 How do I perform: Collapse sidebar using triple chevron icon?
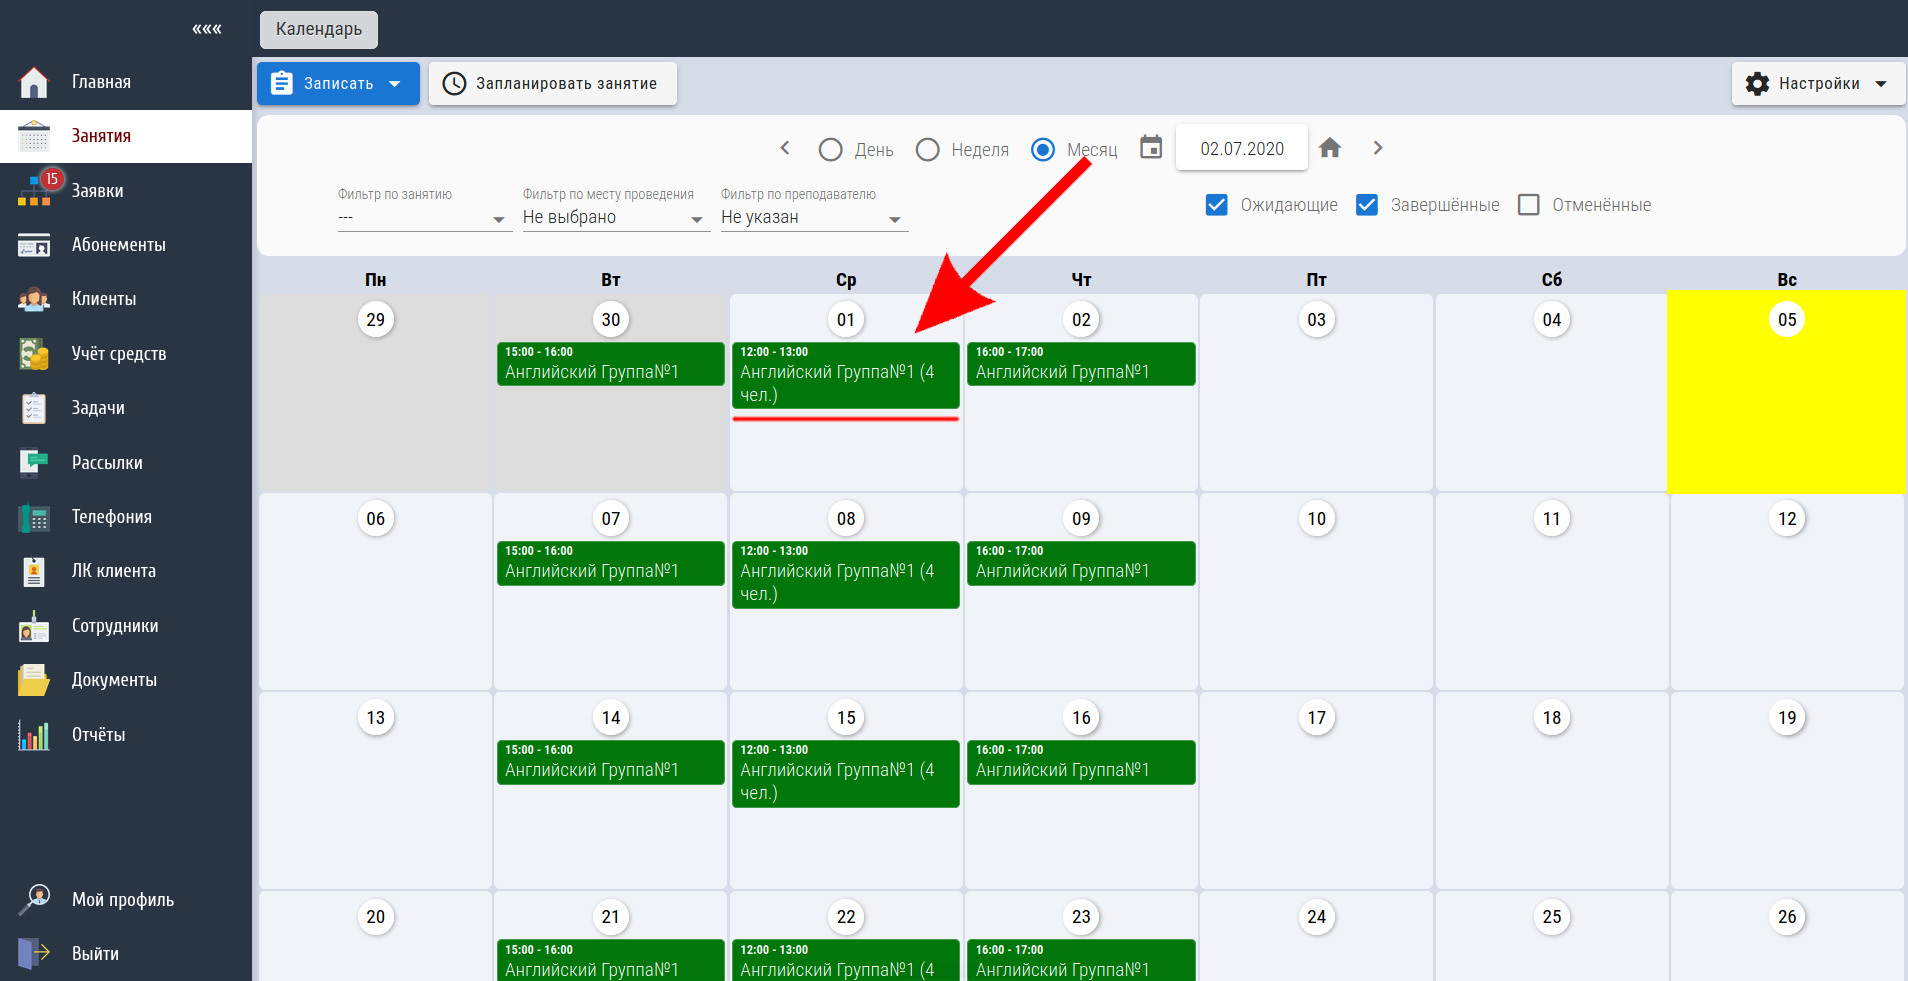207,29
